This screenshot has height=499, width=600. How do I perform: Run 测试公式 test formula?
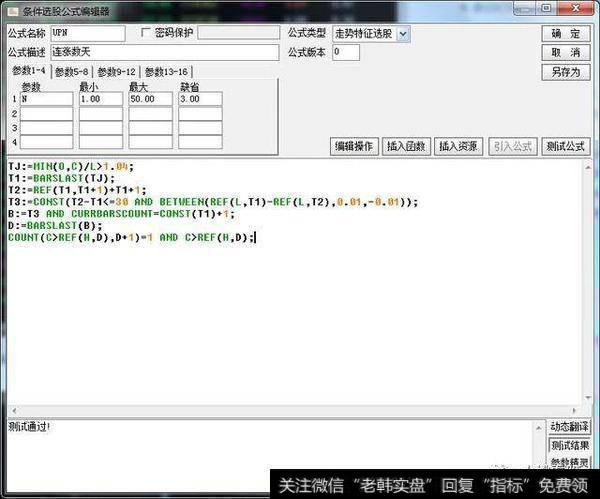tap(566, 146)
